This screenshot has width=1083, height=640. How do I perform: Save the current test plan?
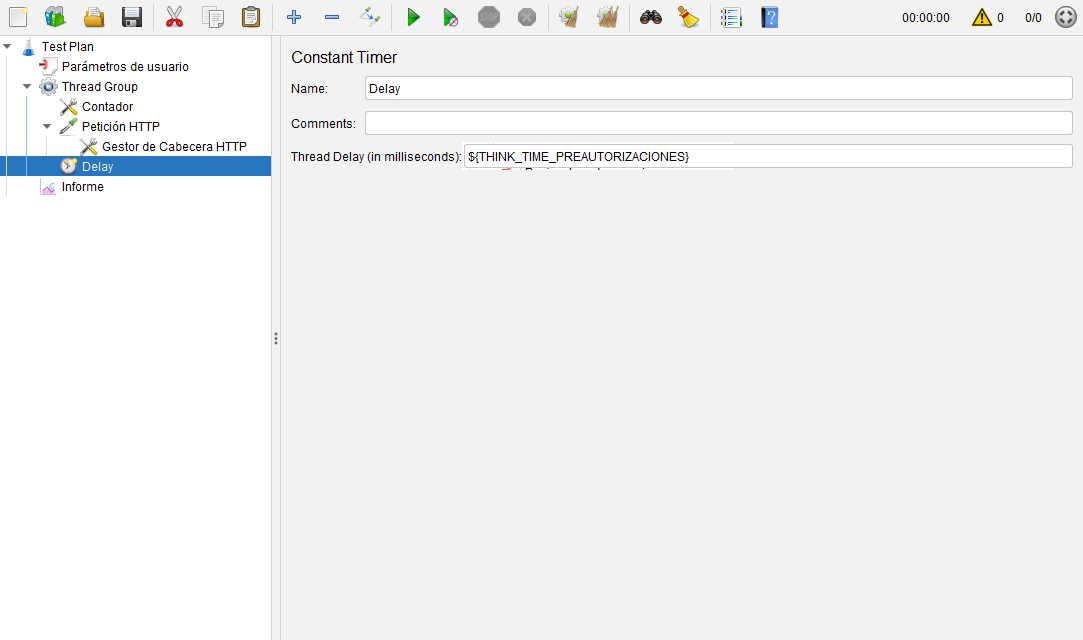point(131,17)
